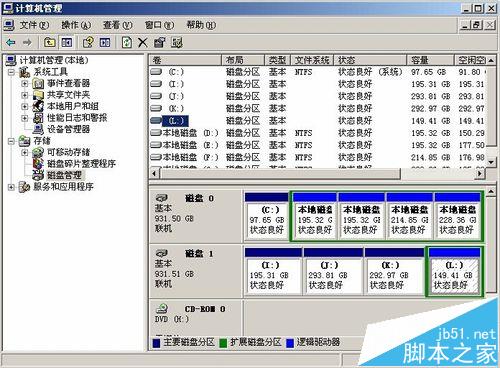
Task: Select the (C:) 97.65 GB partition block
Action: 267,216
